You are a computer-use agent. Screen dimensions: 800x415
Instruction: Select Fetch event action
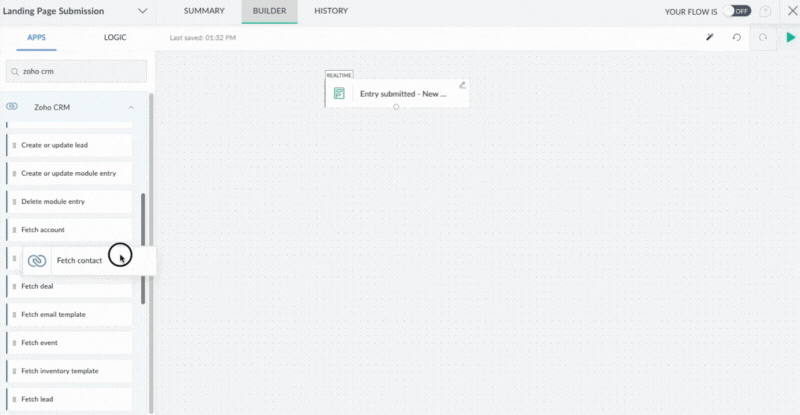pyautogui.click(x=69, y=343)
